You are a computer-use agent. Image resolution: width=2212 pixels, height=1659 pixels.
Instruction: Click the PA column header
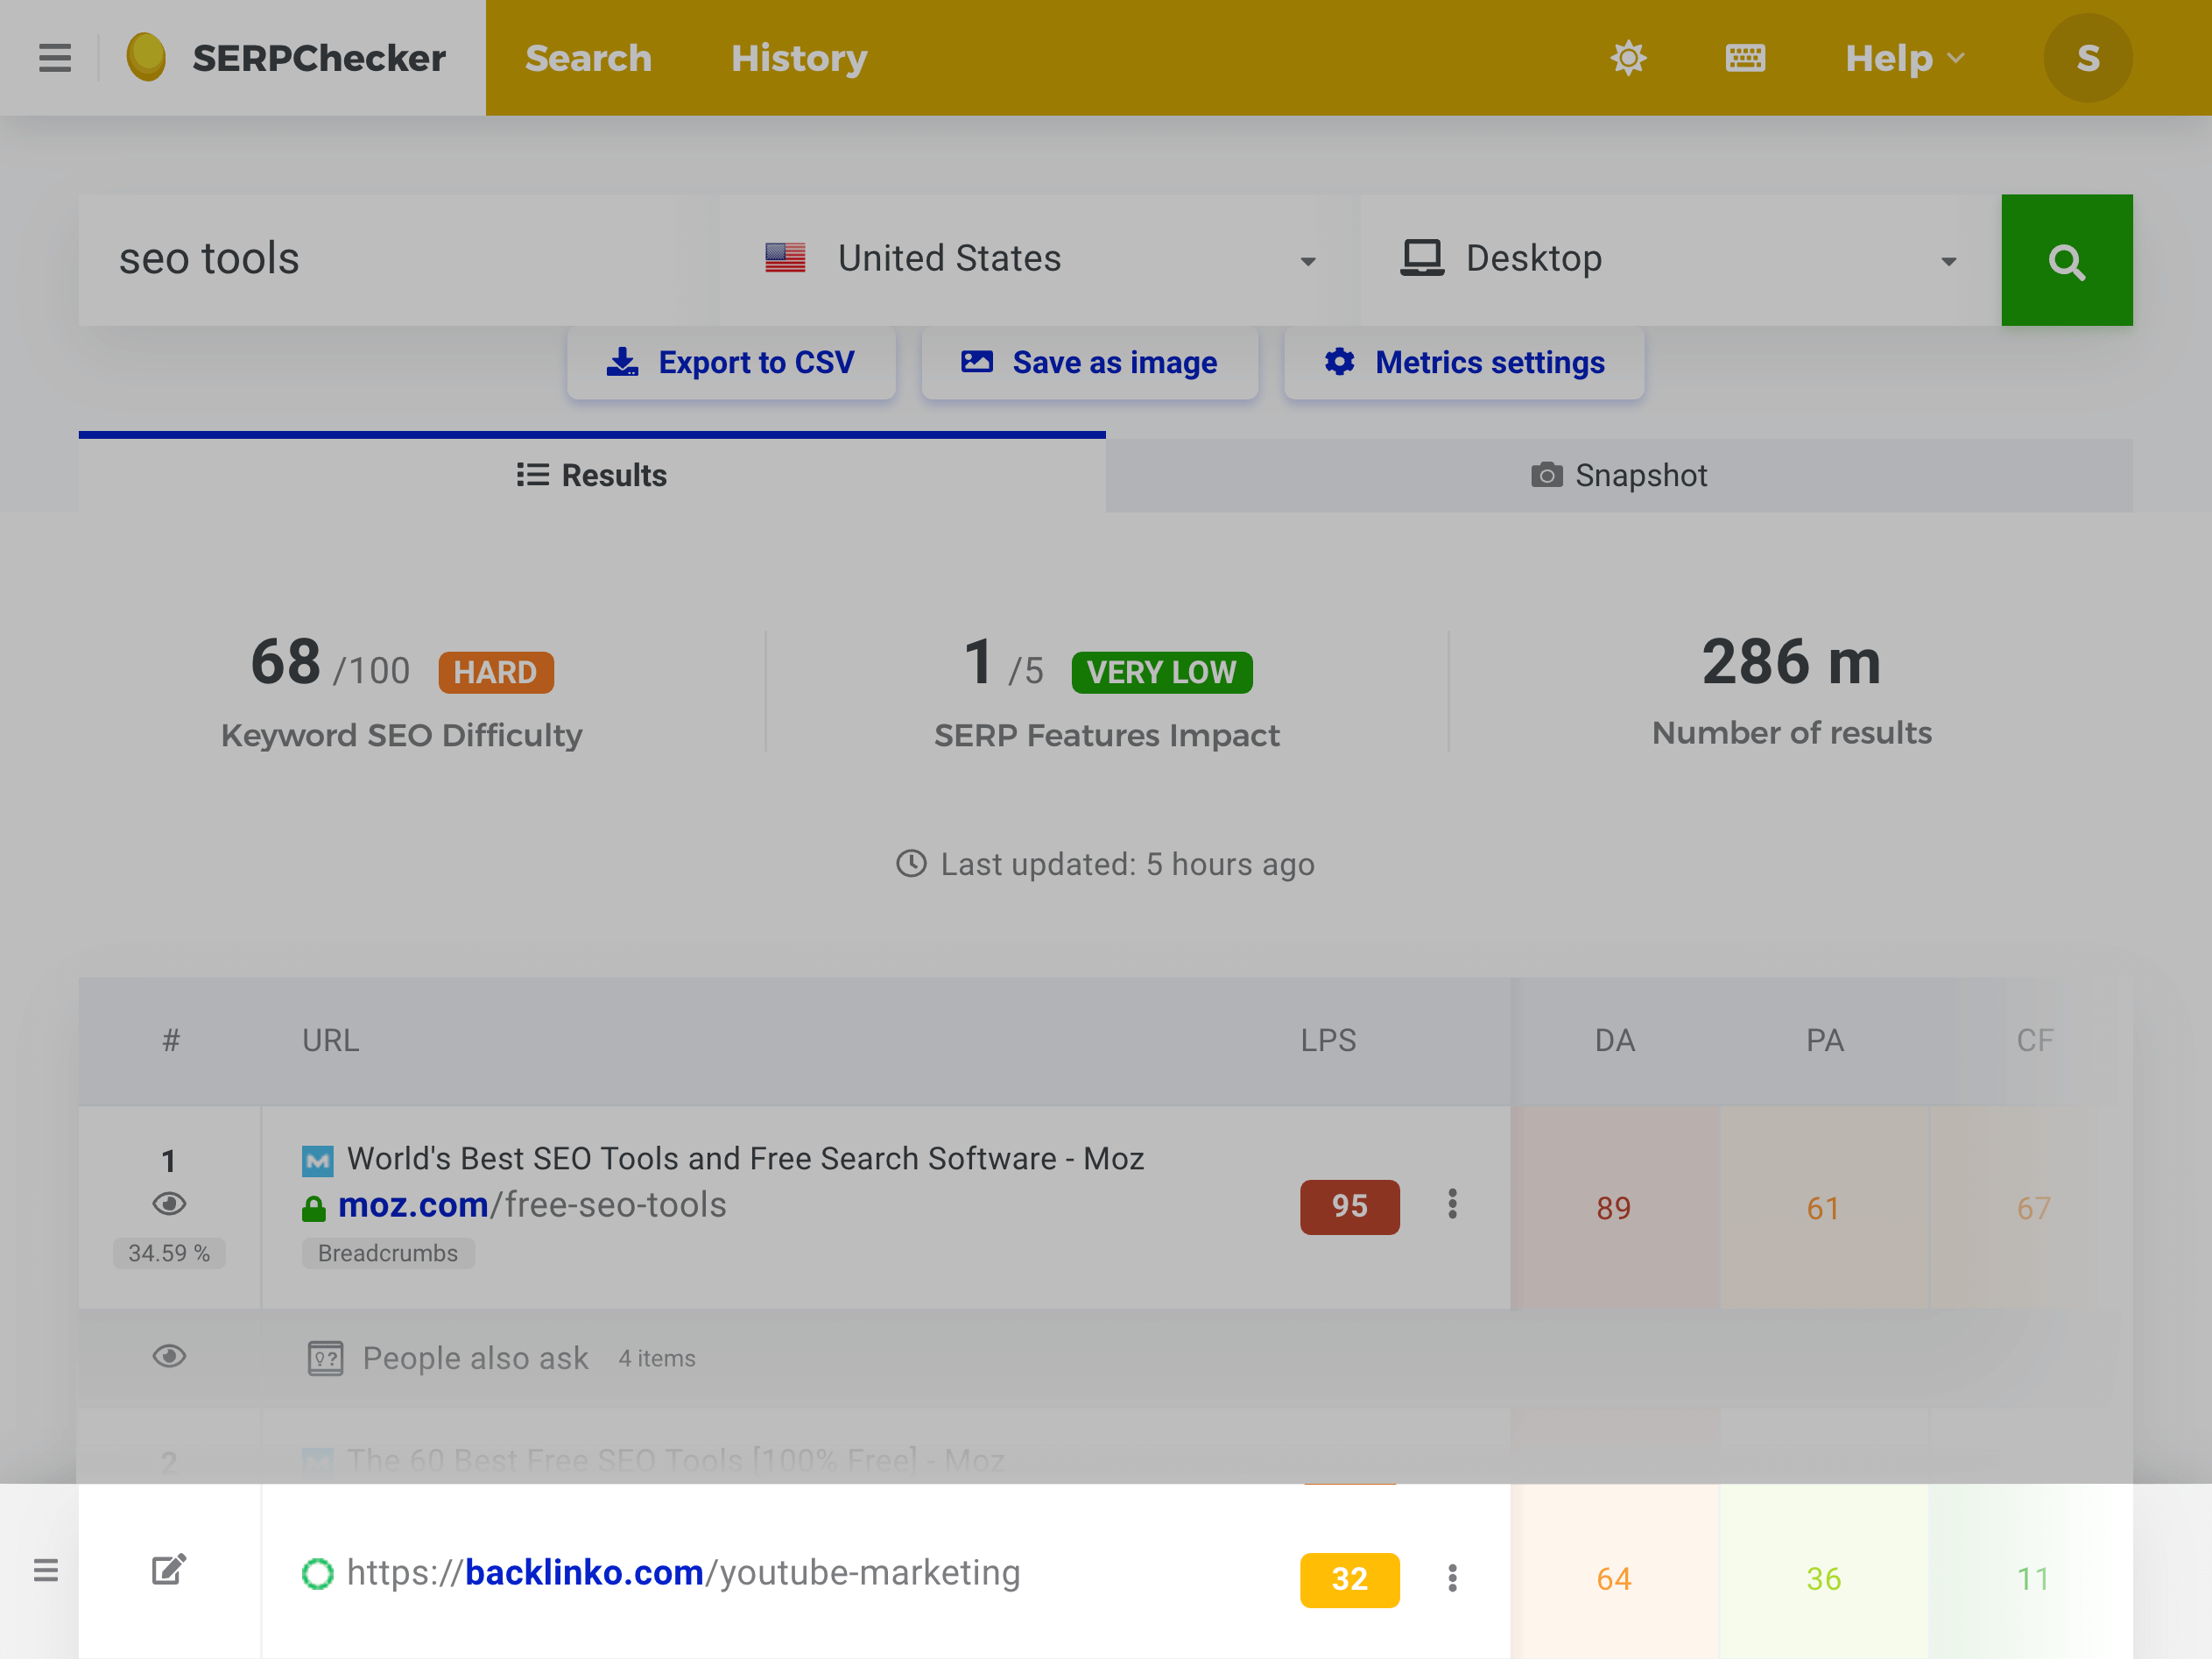1824,1040
